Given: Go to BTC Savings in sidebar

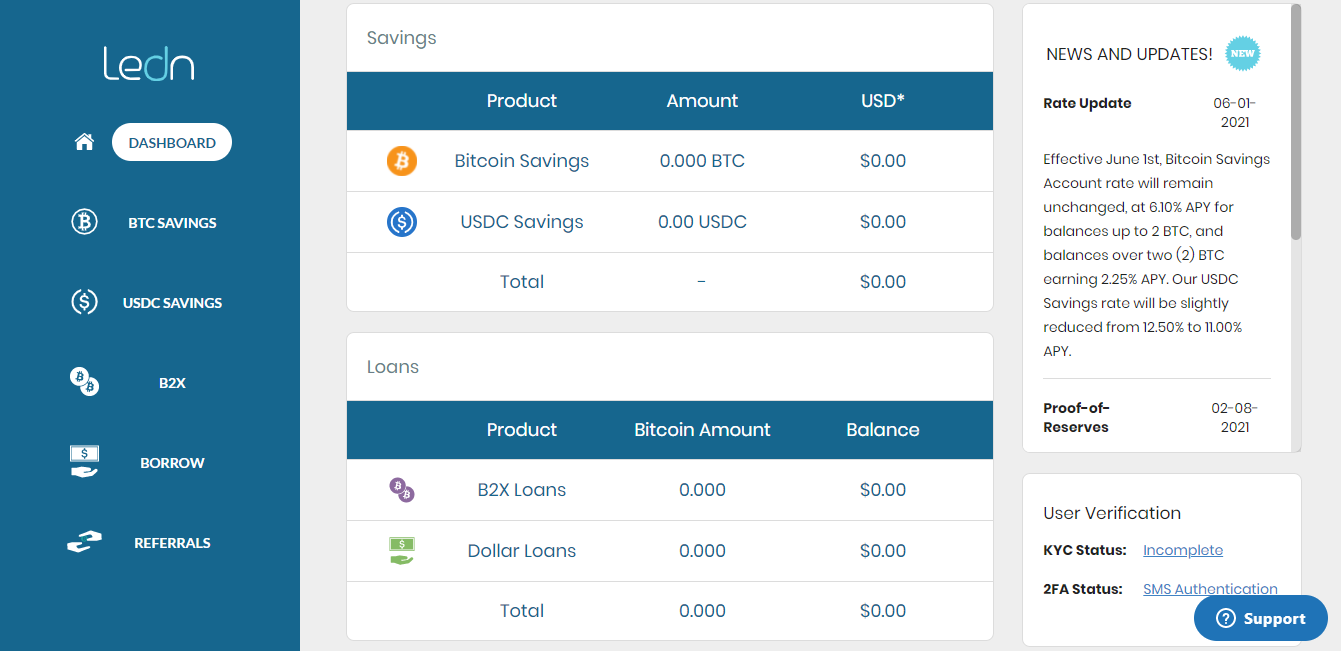Looking at the screenshot, I should pos(172,223).
